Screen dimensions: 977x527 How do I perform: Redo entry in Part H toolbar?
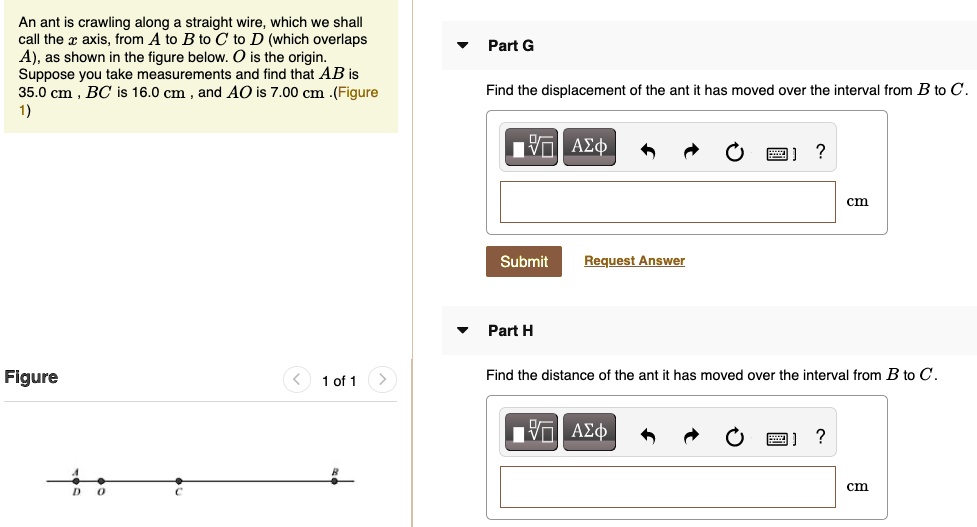coord(691,437)
